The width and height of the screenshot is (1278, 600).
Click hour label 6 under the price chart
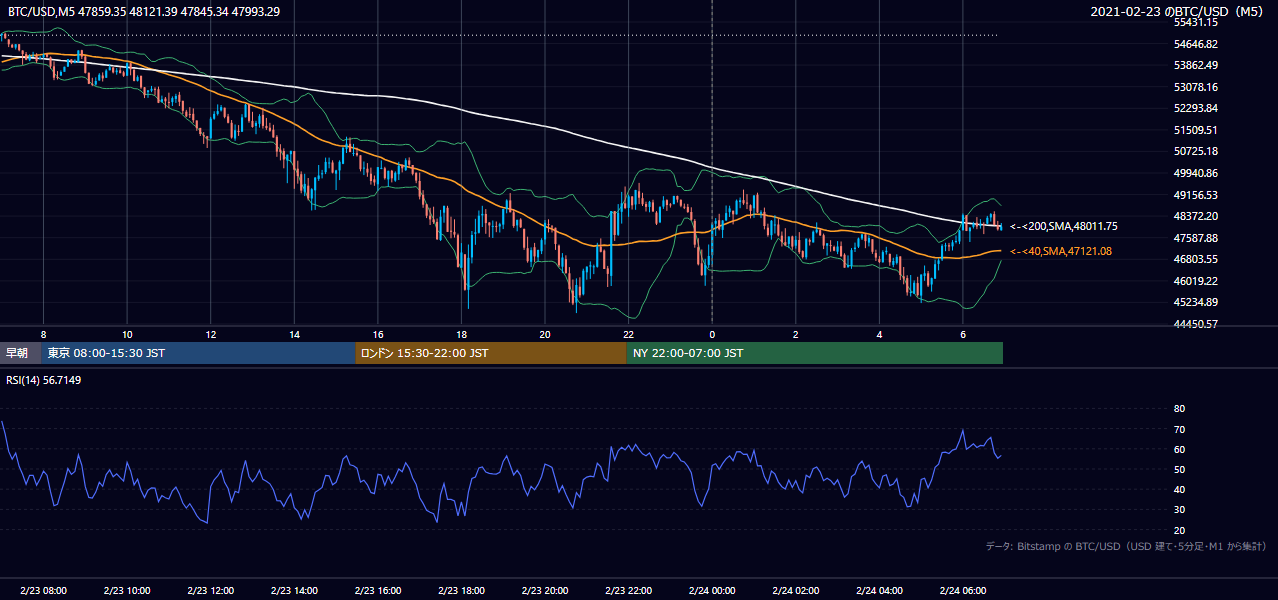(x=962, y=334)
